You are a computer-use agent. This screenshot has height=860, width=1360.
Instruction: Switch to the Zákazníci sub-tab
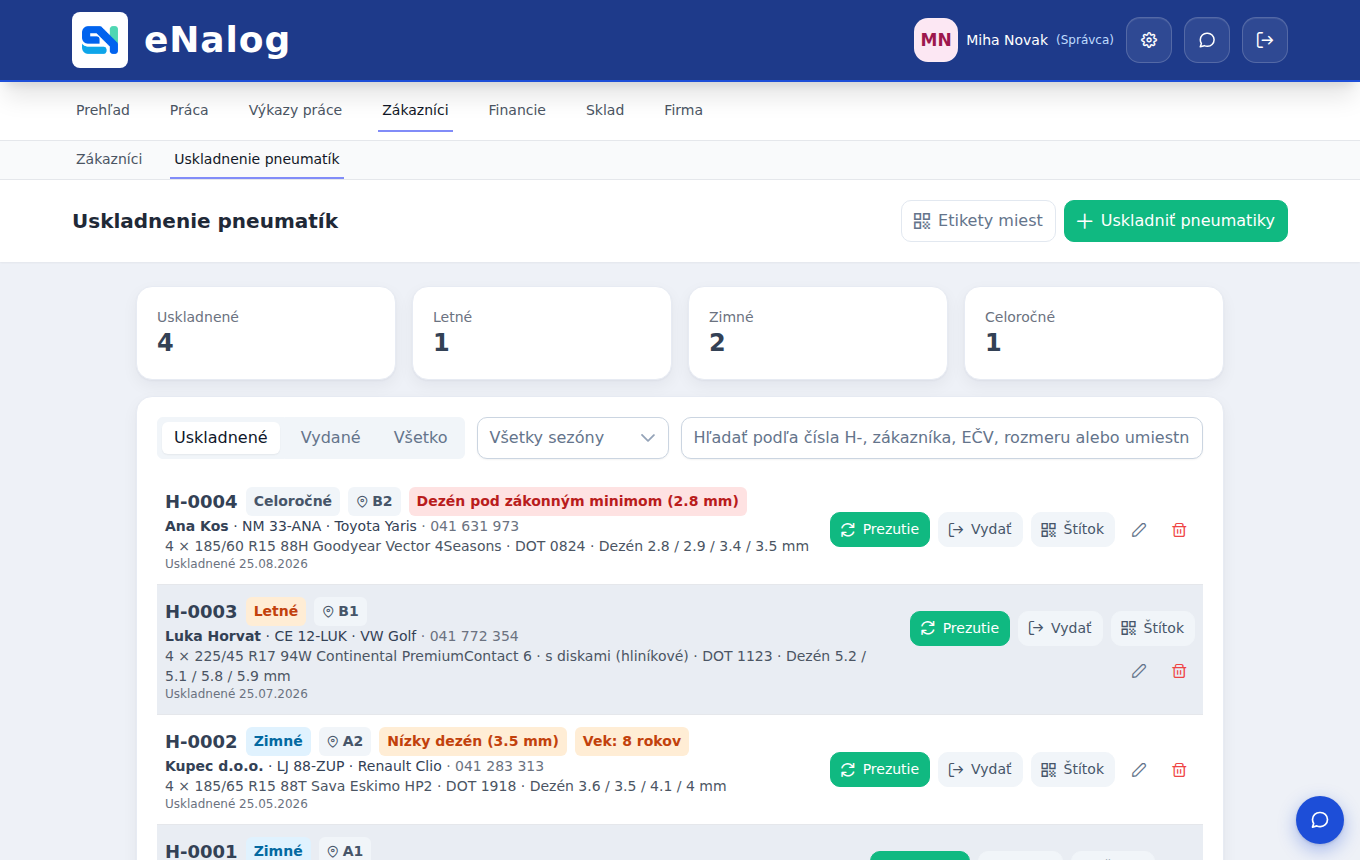click(x=109, y=159)
